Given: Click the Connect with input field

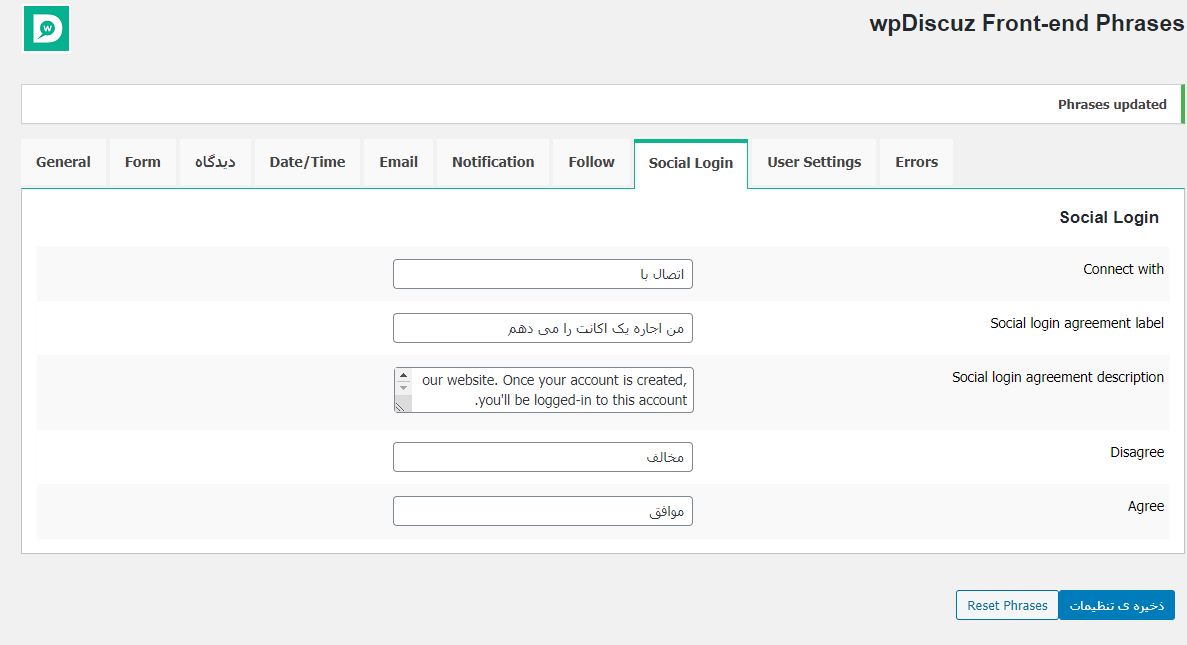Looking at the screenshot, I should pos(543,274).
